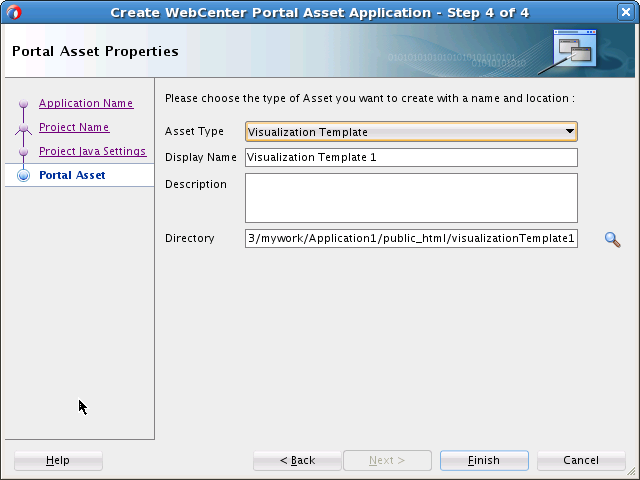Go back with the Back button

click(297, 460)
